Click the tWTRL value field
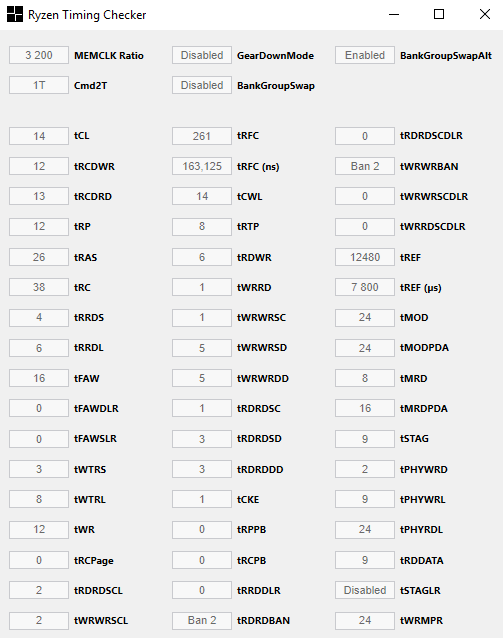 [x=39, y=499]
